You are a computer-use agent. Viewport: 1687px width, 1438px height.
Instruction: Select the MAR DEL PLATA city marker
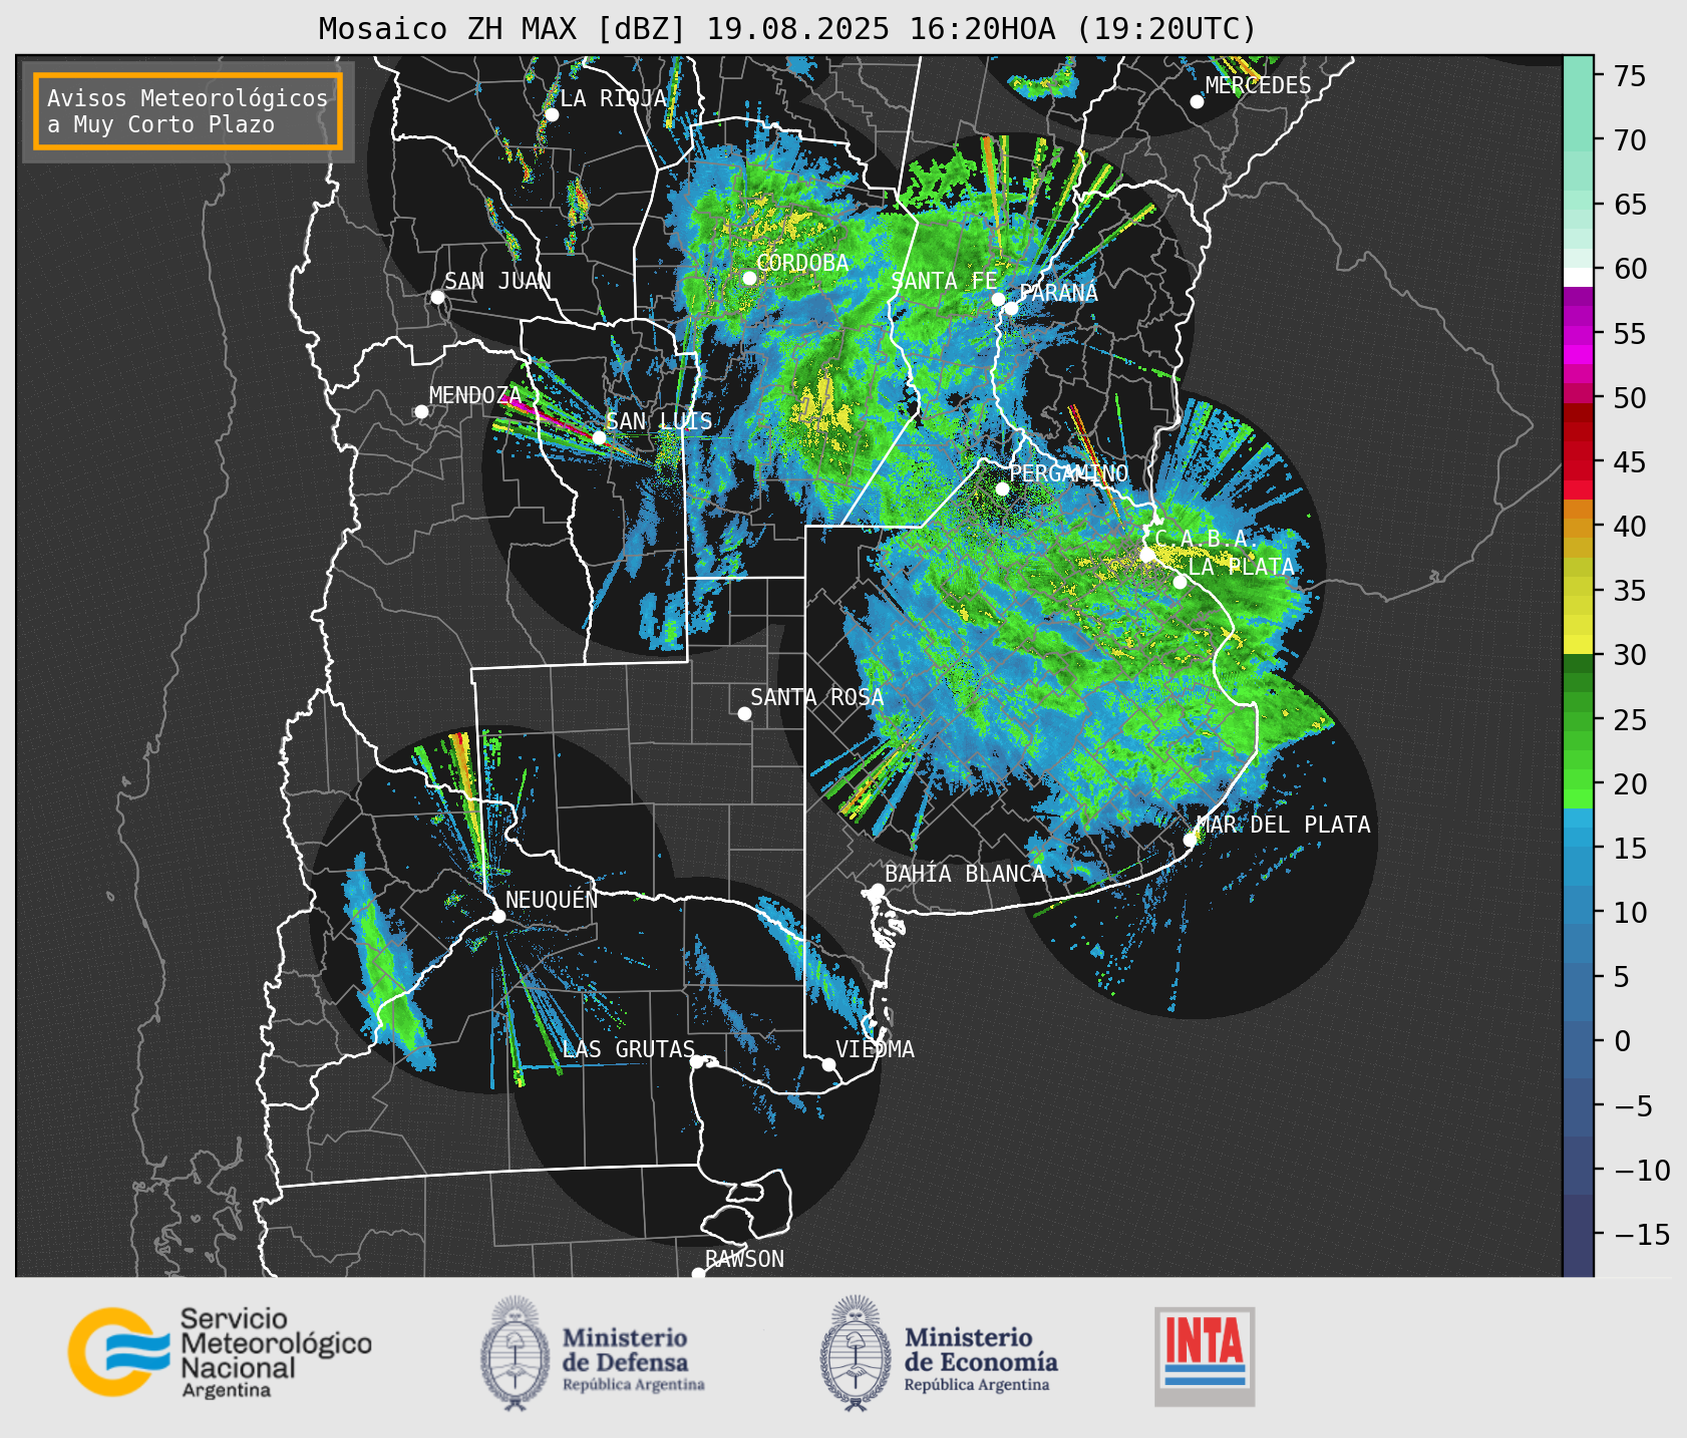tap(1189, 840)
